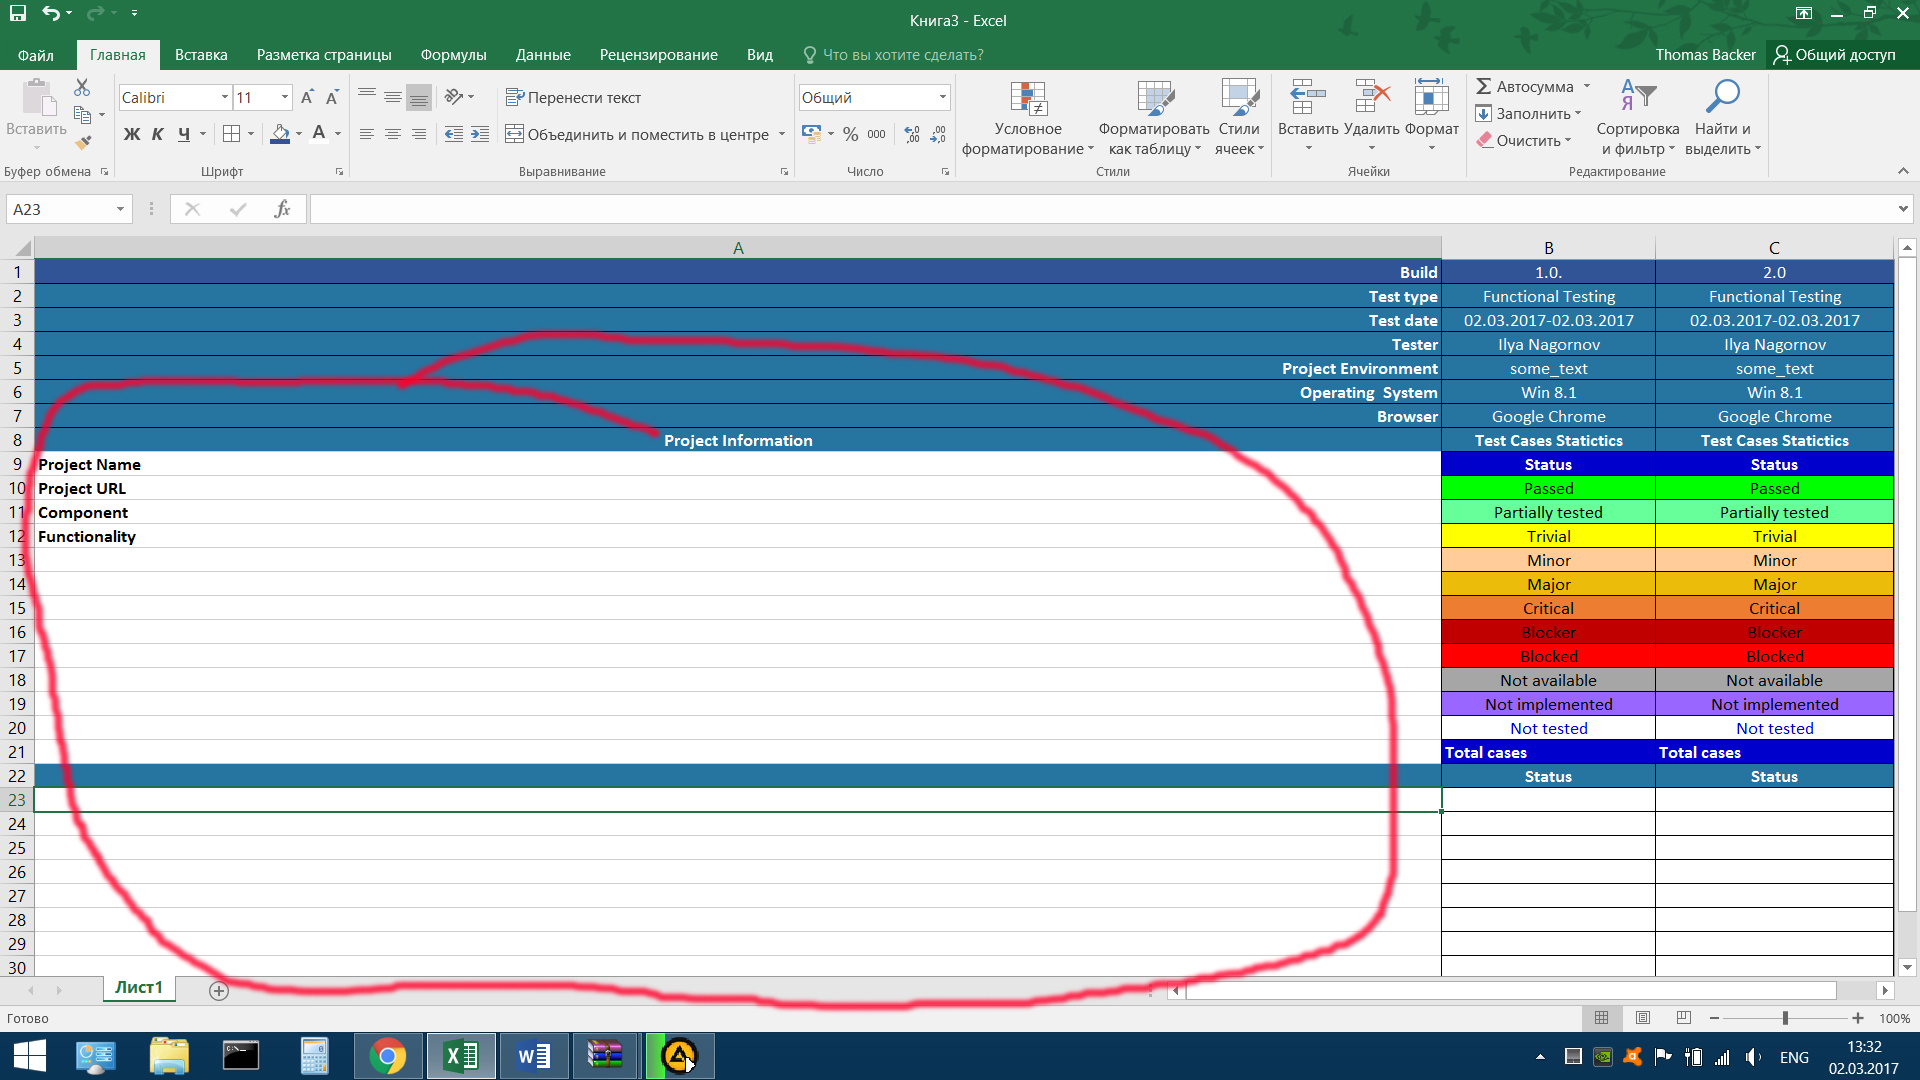Click the Автосумма button
This screenshot has height=1080, width=1920.
tap(1526, 86)
